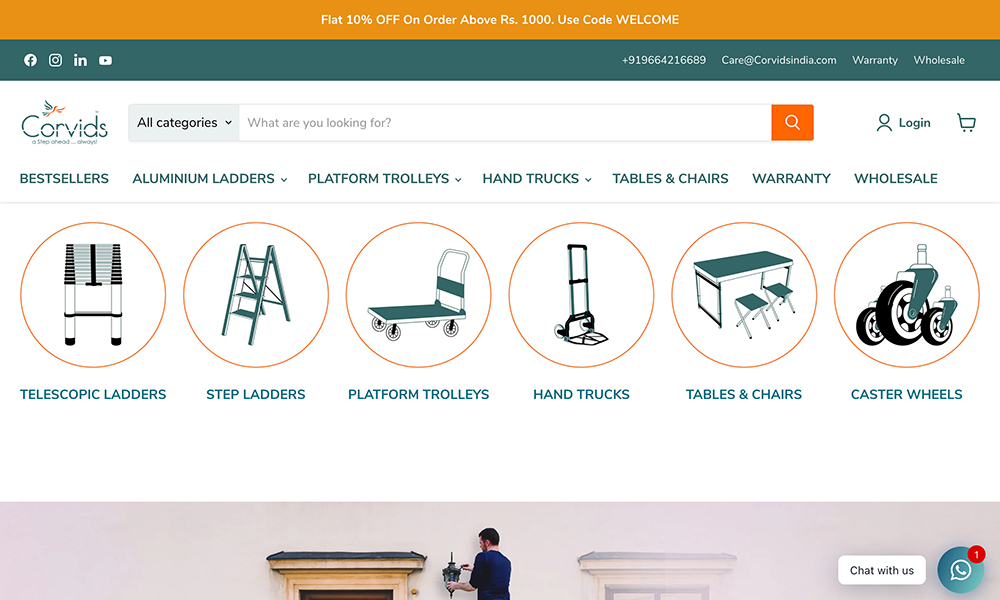The image size is (1000, 600).
Task: Open the YouTube channel icon
Action: click(105, 60)
